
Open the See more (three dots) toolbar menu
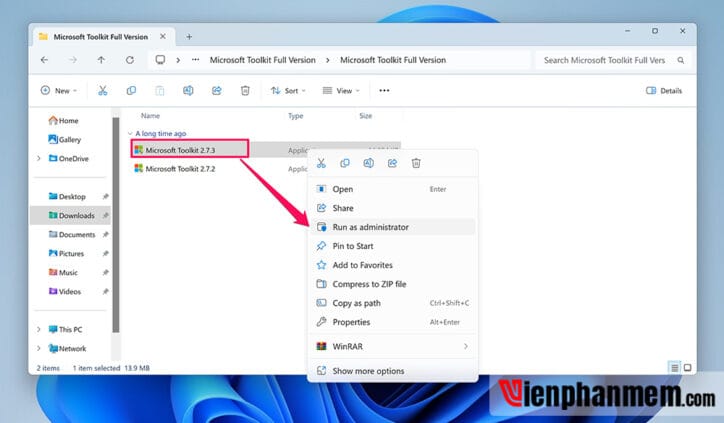(384, 91)
